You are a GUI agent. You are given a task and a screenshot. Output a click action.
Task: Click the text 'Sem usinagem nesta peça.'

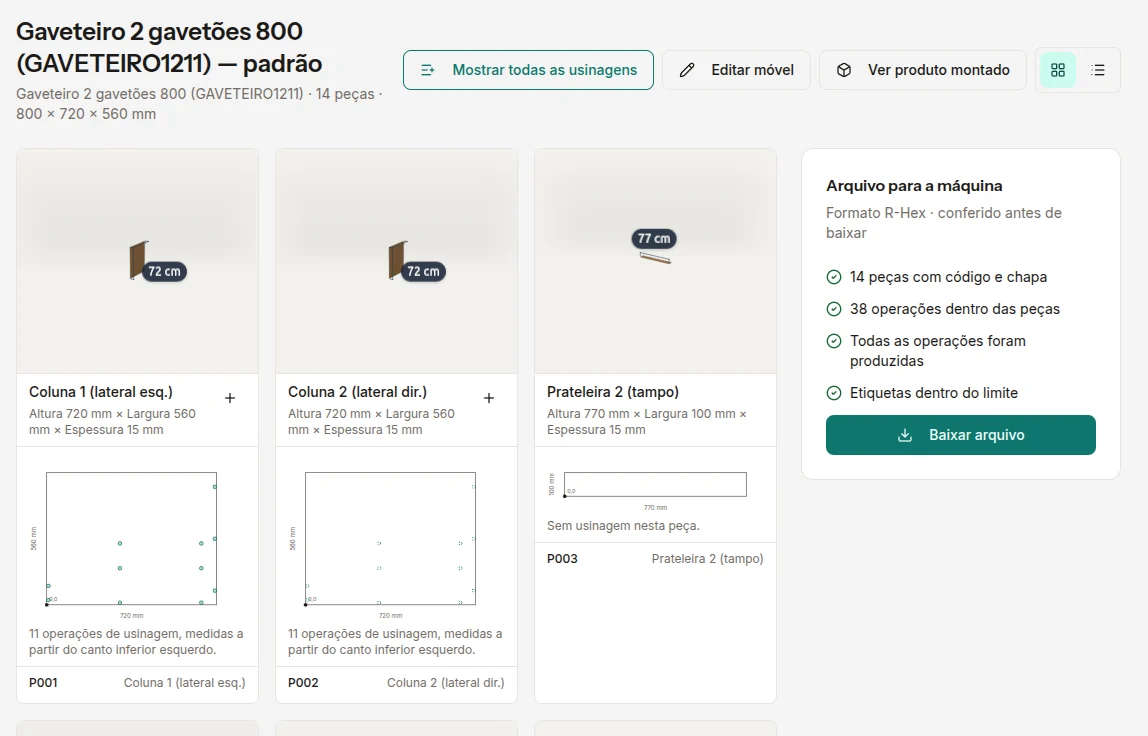pyautogui.click(x=623, y=526)
